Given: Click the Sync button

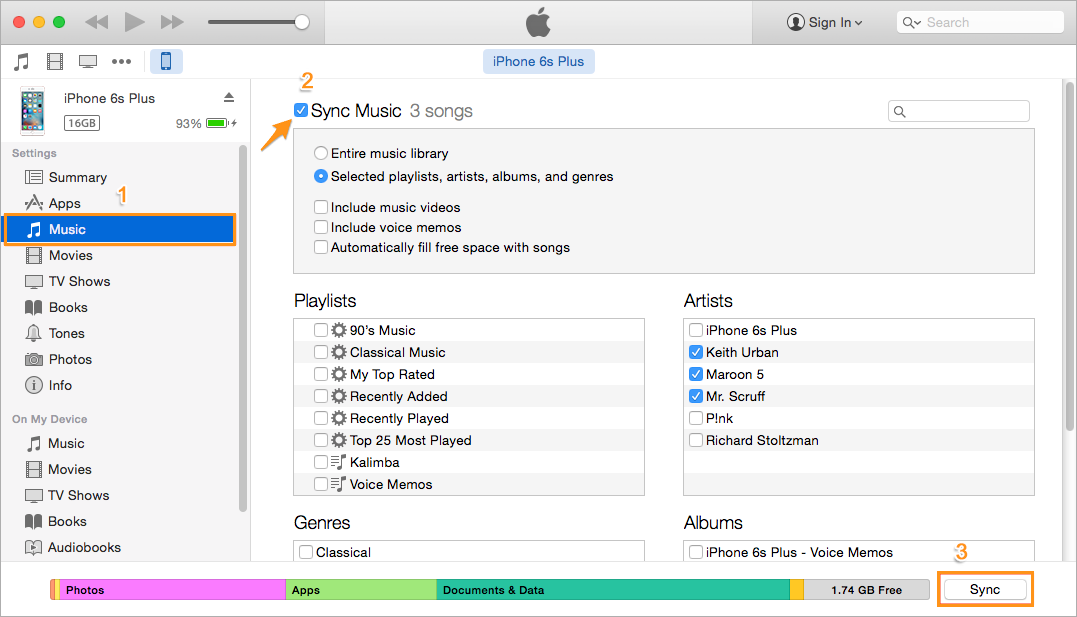Looking at the screenshot, I should tap(985, 590).
